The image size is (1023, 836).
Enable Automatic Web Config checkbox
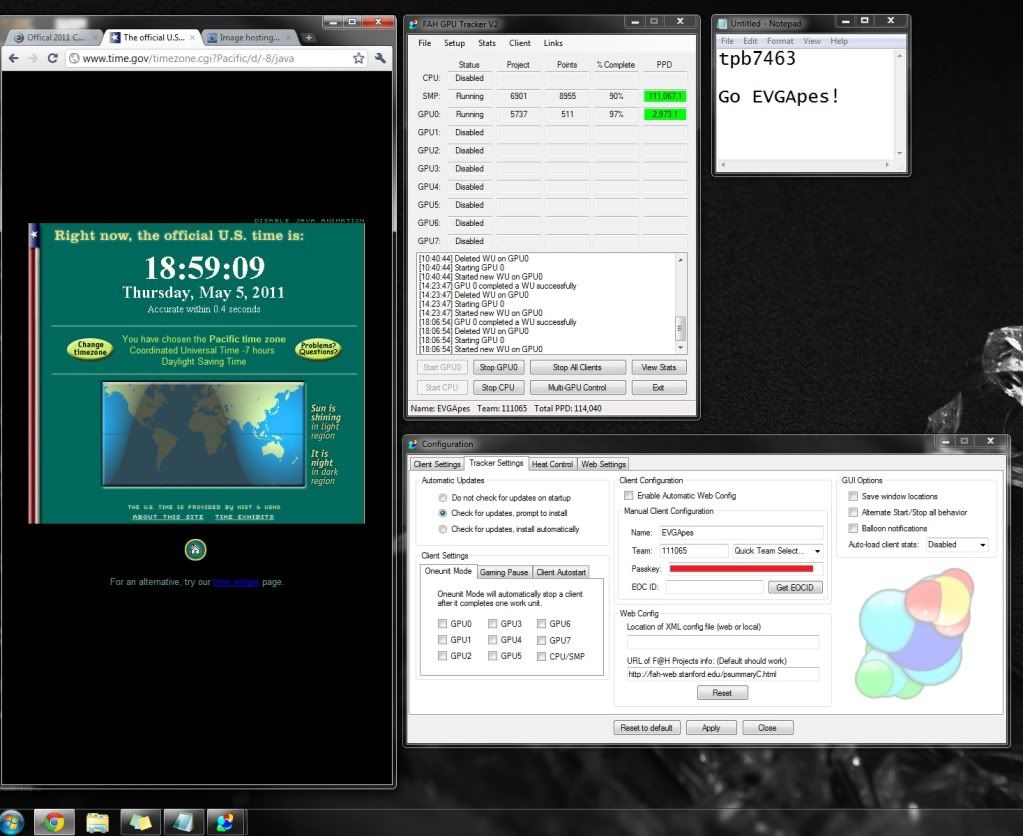point(628,496)
